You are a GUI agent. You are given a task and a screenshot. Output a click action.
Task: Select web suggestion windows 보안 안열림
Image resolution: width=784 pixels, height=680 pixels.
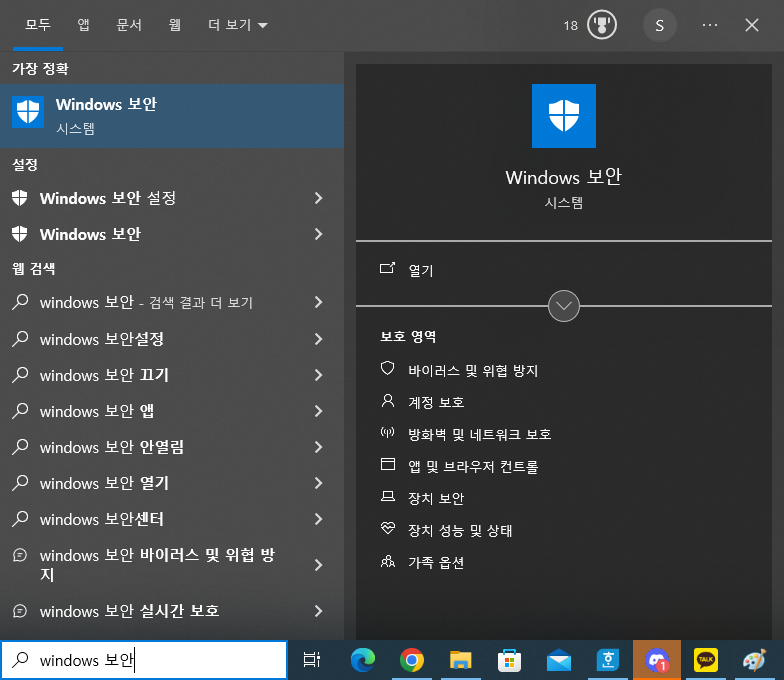[172, 448]
